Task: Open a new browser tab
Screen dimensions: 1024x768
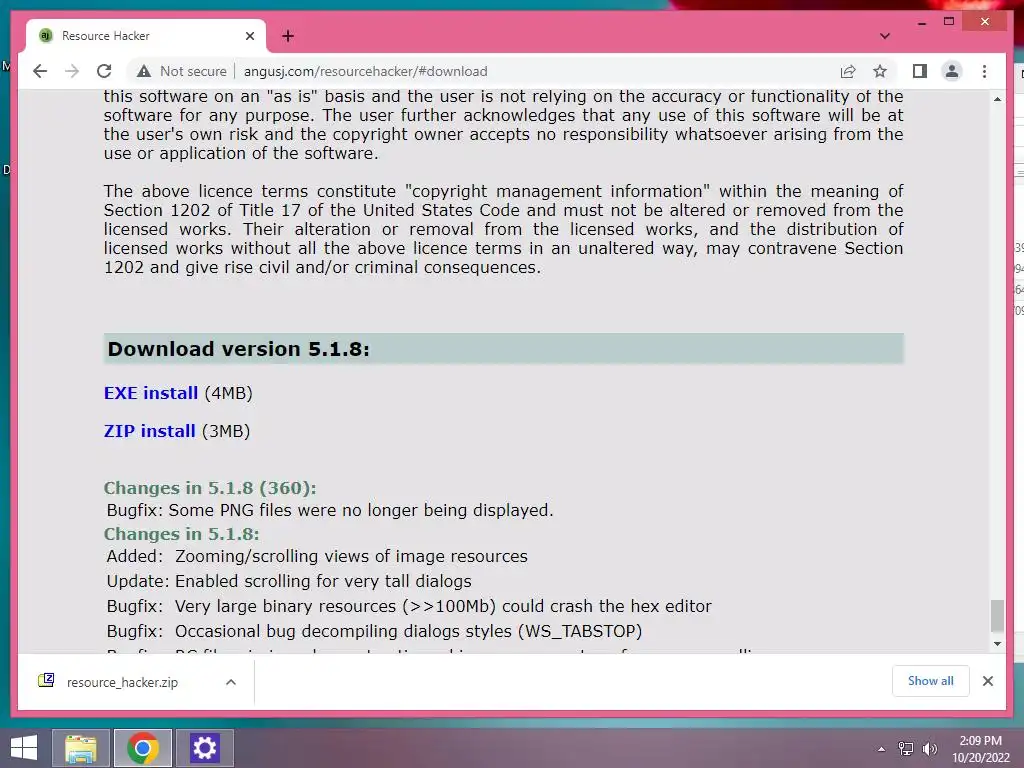Action: [288, 36]
